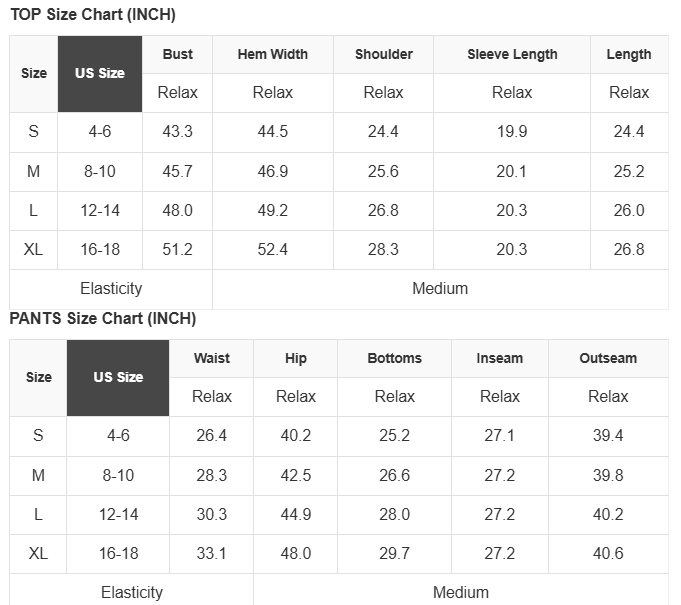Image resolution: width=681 pixels, height=605 pixels.
Task: Select the Shoulder column header
Action: tap(383, 54)
